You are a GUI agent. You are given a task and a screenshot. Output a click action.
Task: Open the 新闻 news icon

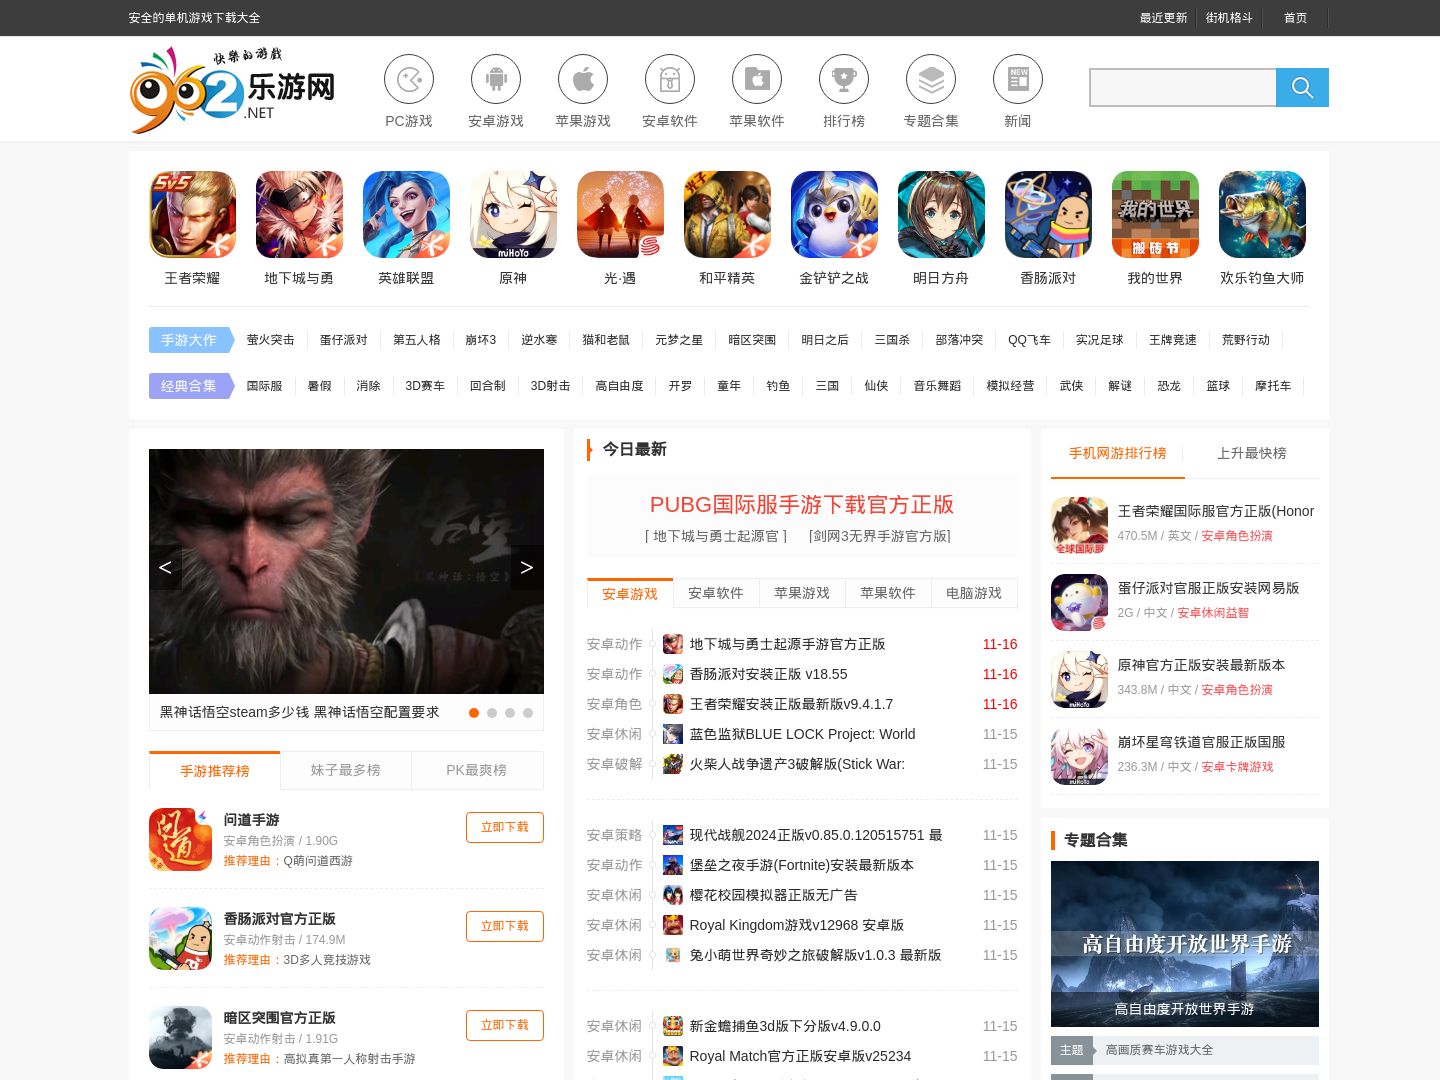pos(1018,80)
